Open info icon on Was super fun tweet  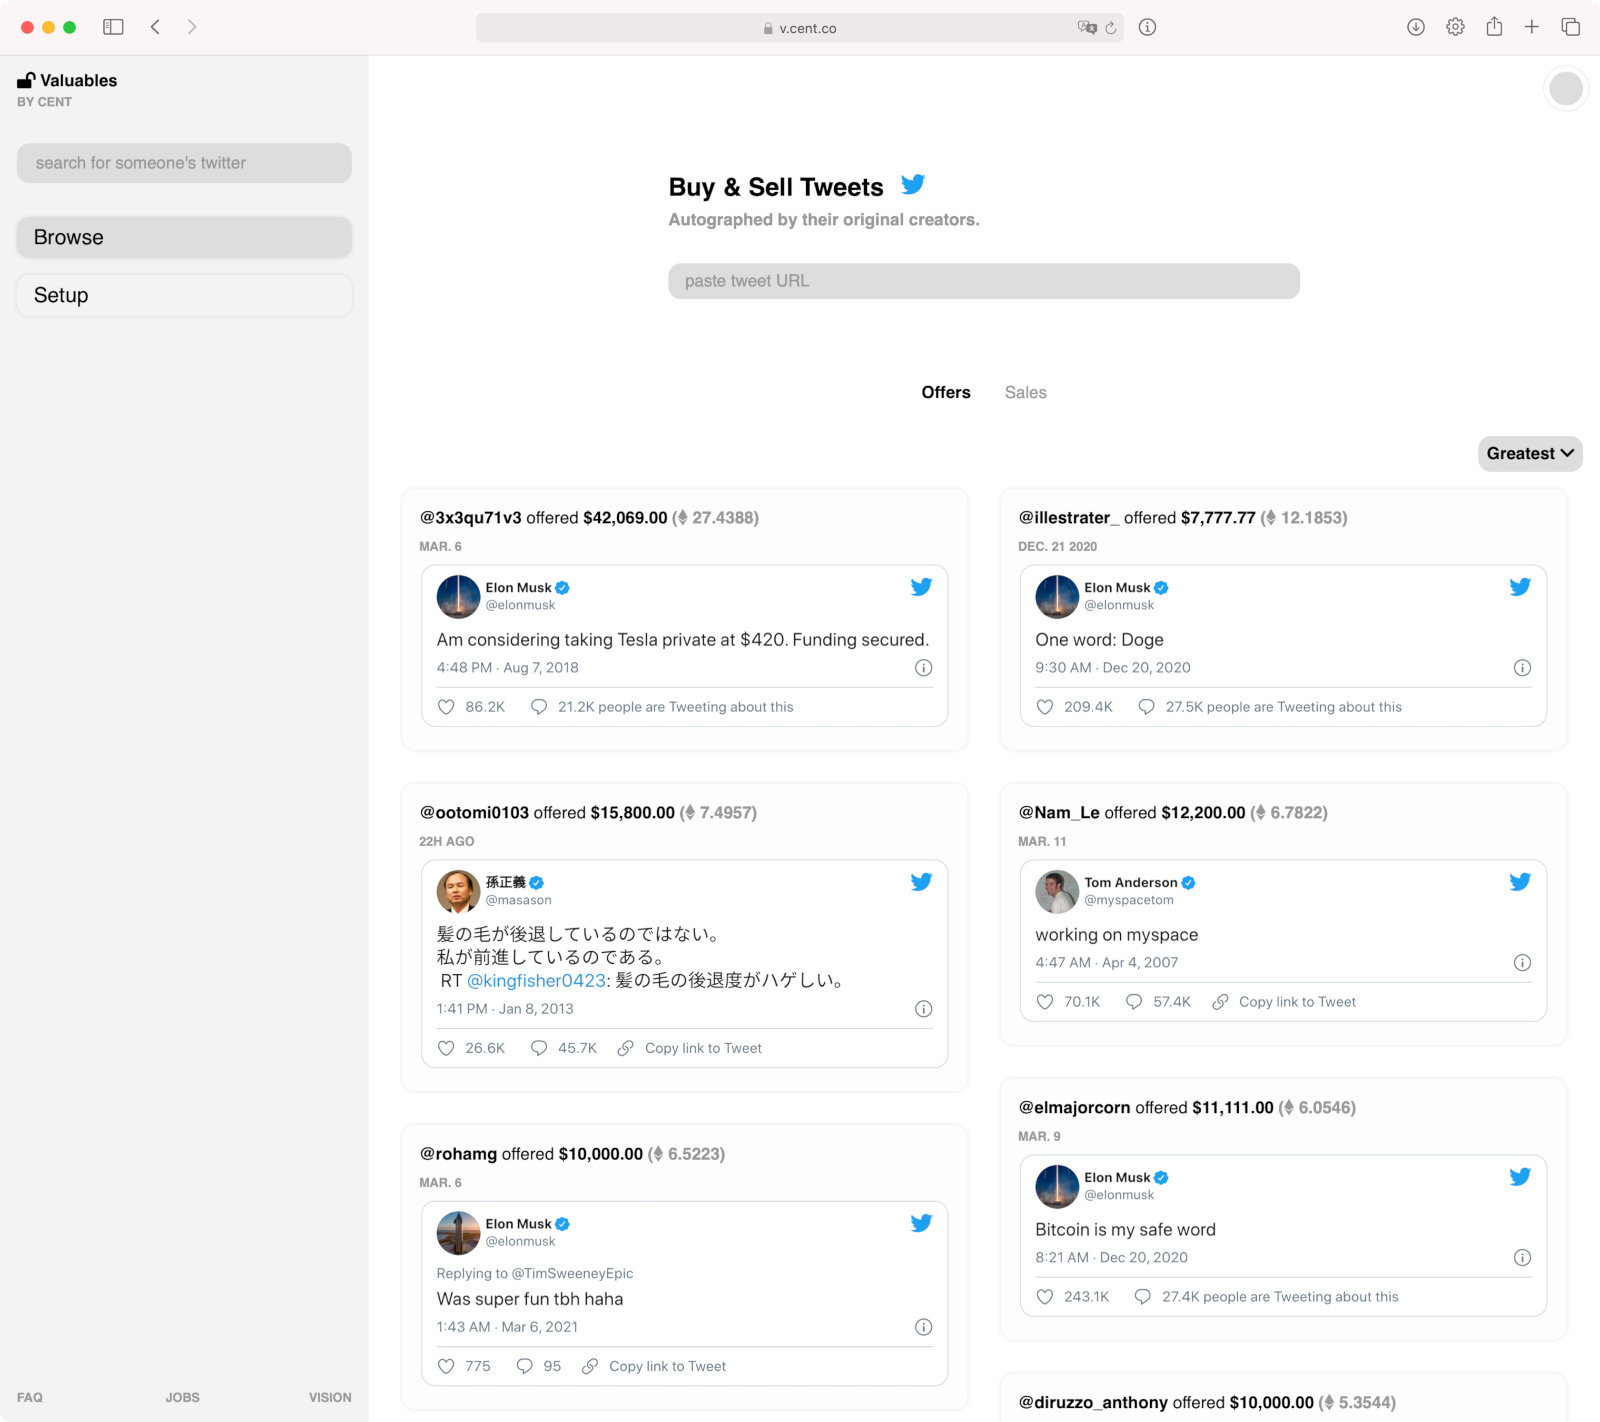click(x=924, y=1327)
